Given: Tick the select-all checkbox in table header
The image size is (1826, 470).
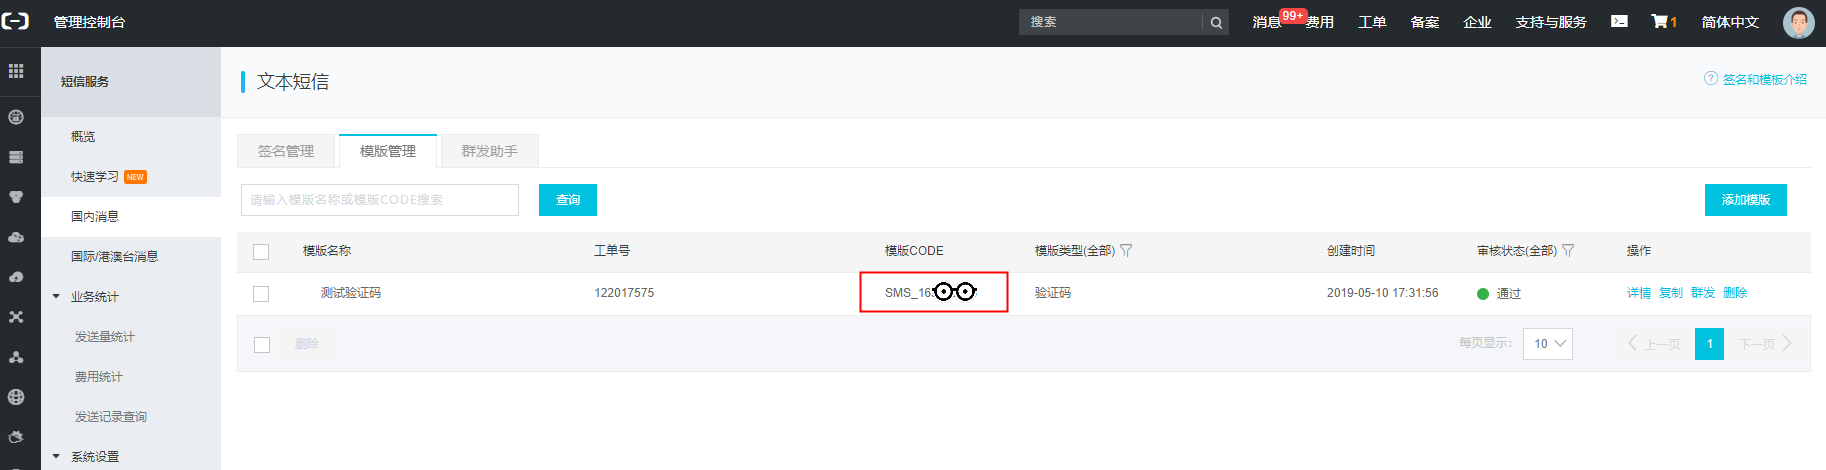Looking at the screenshot, I should point(261,252).
